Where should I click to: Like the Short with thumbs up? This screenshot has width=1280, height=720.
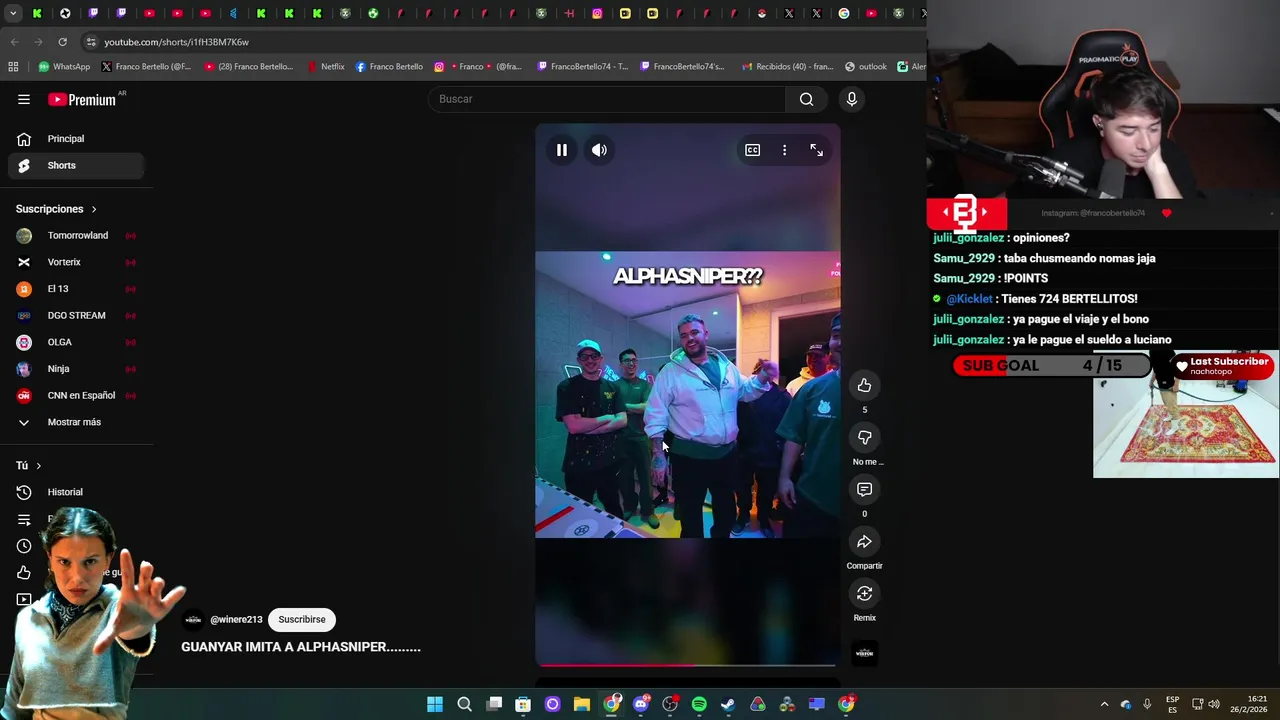864,385
